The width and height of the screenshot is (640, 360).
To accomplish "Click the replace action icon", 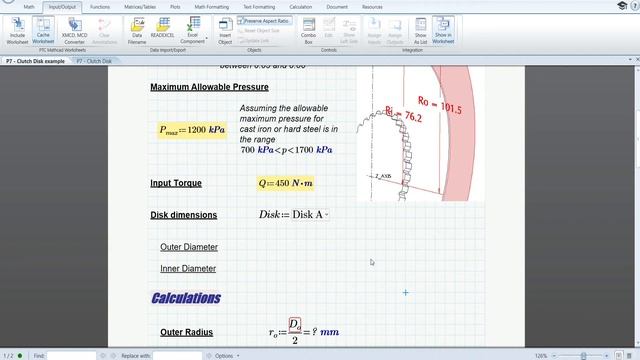I will point(209,356).
